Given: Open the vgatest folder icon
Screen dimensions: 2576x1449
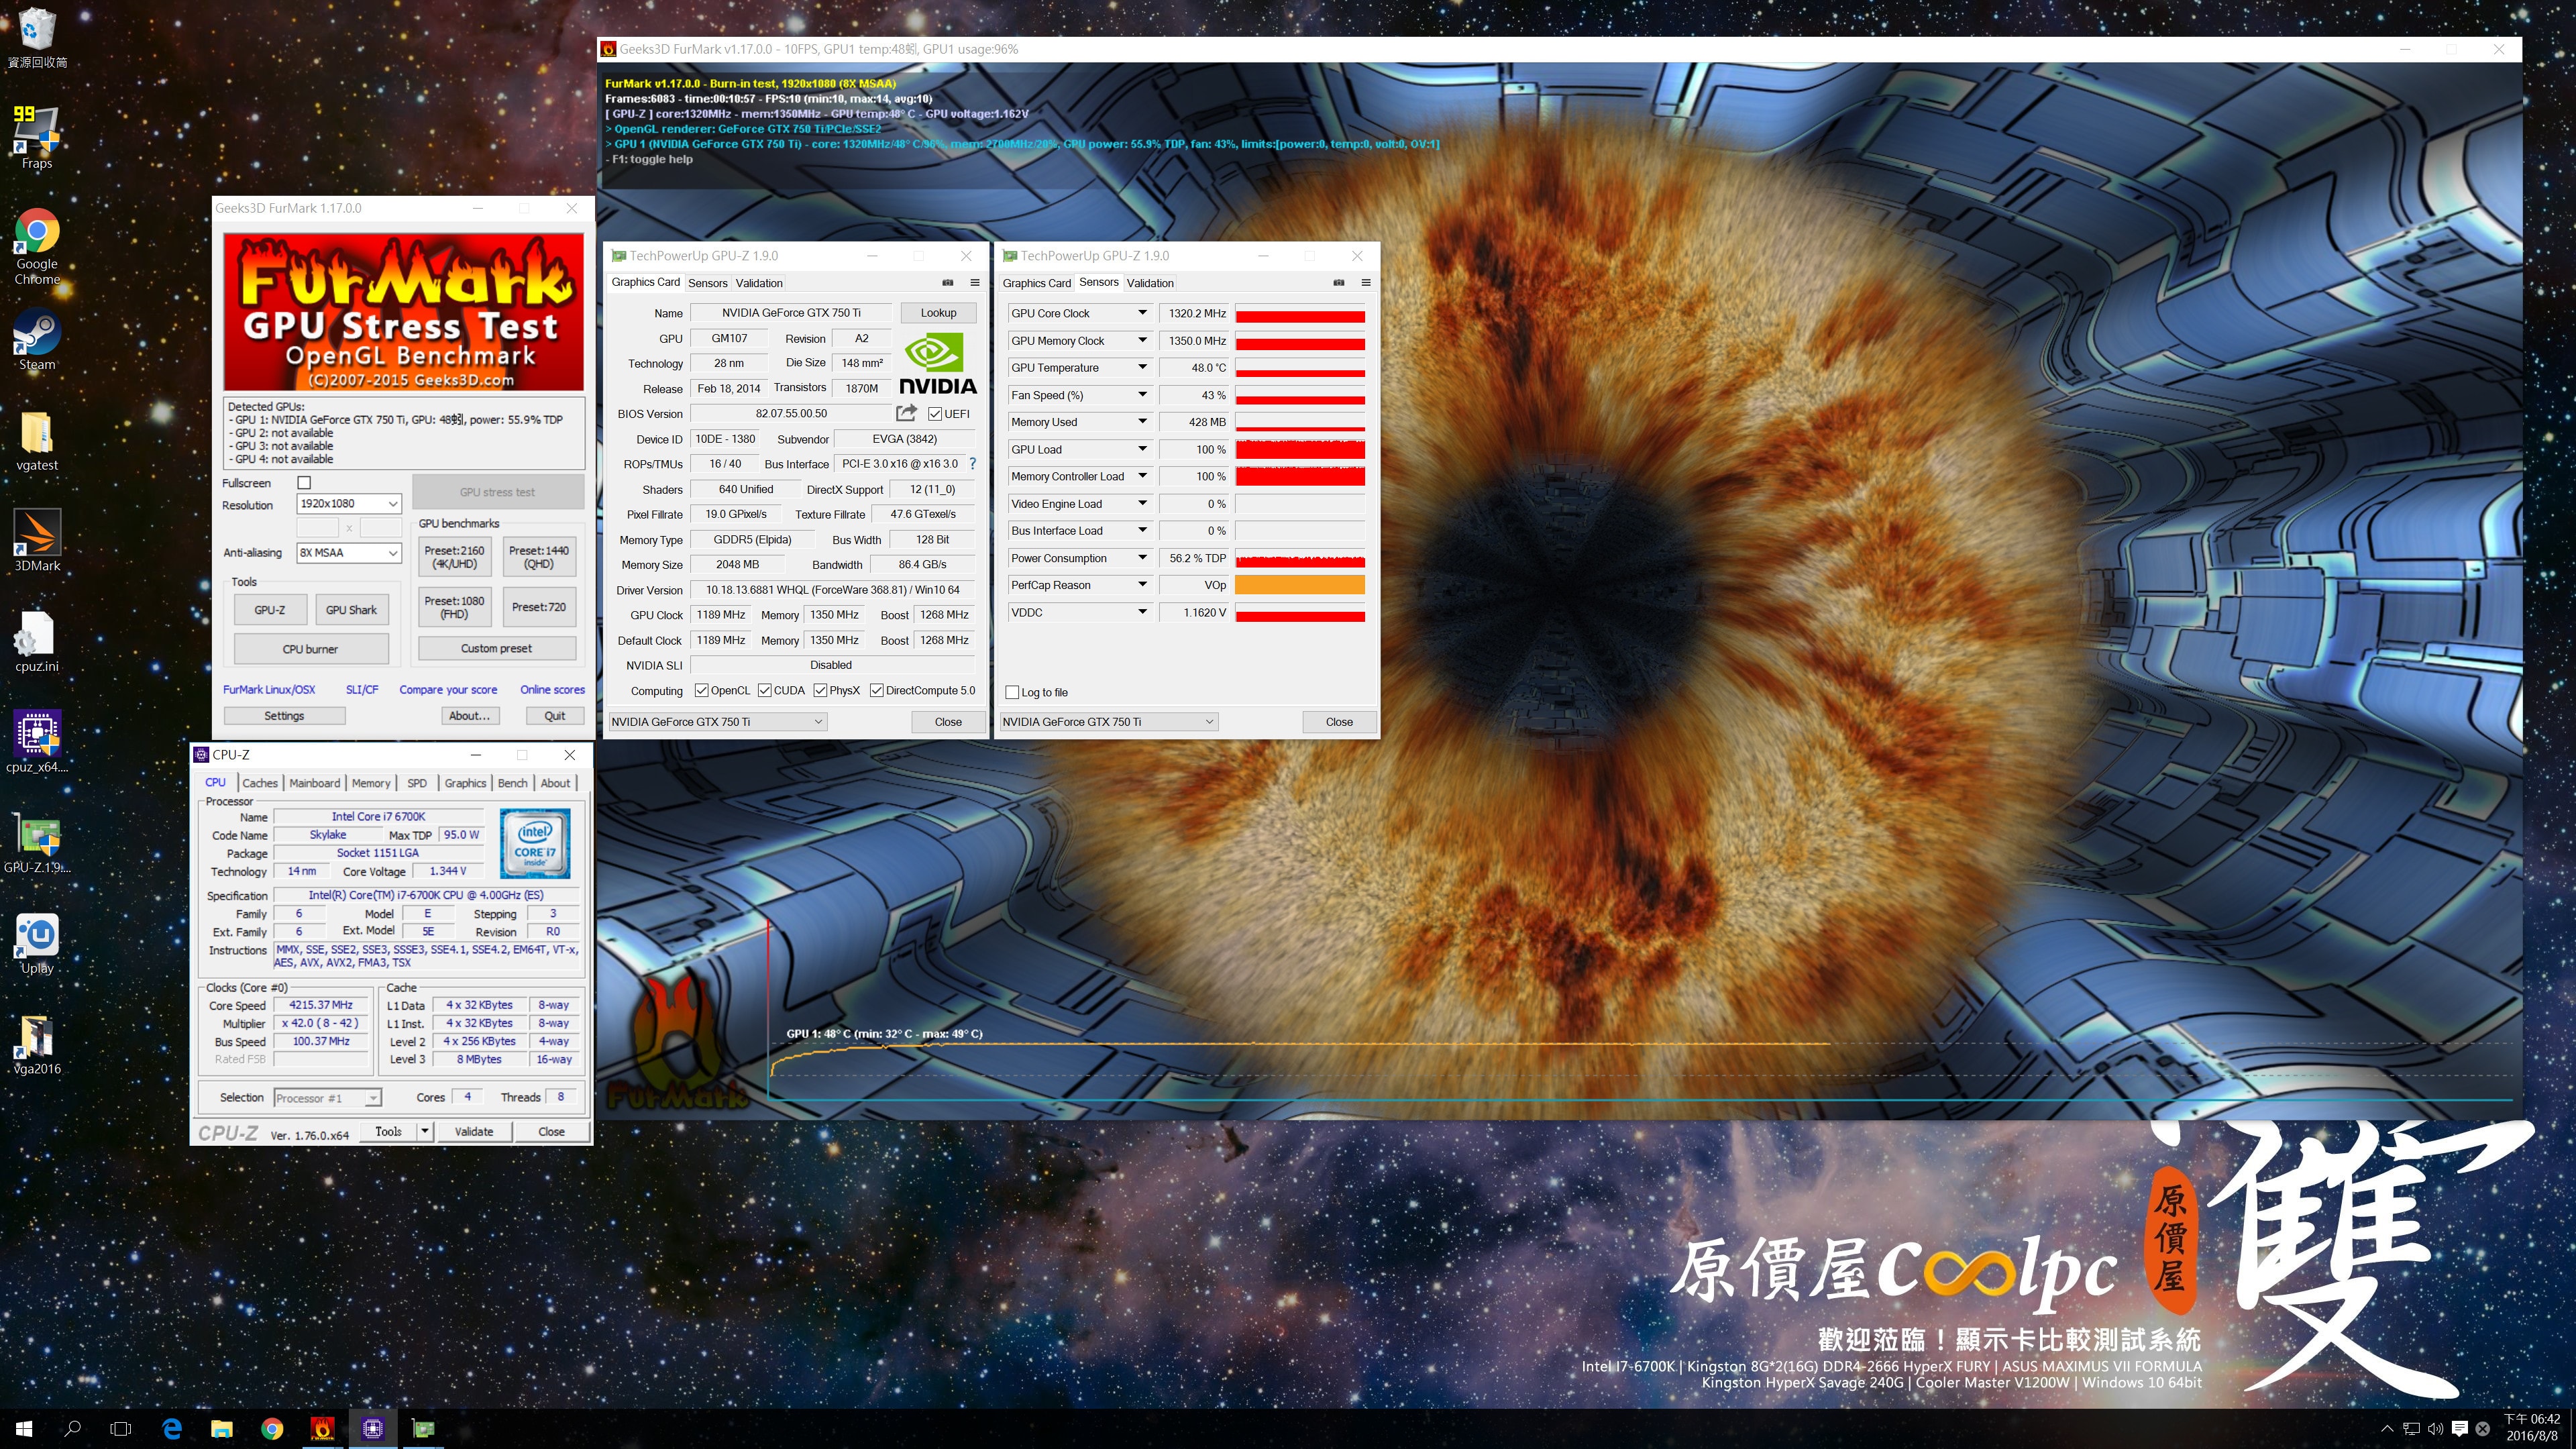Looking at the screenshot, I should (x=37, y=440).
